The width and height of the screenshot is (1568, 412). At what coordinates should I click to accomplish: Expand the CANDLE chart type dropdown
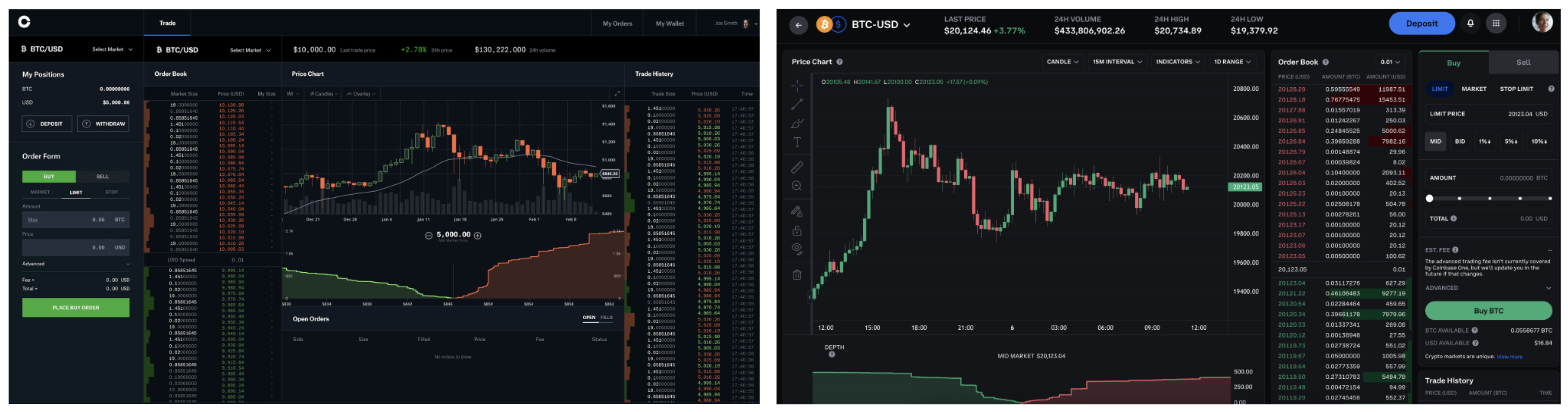tap(1062, 62)
